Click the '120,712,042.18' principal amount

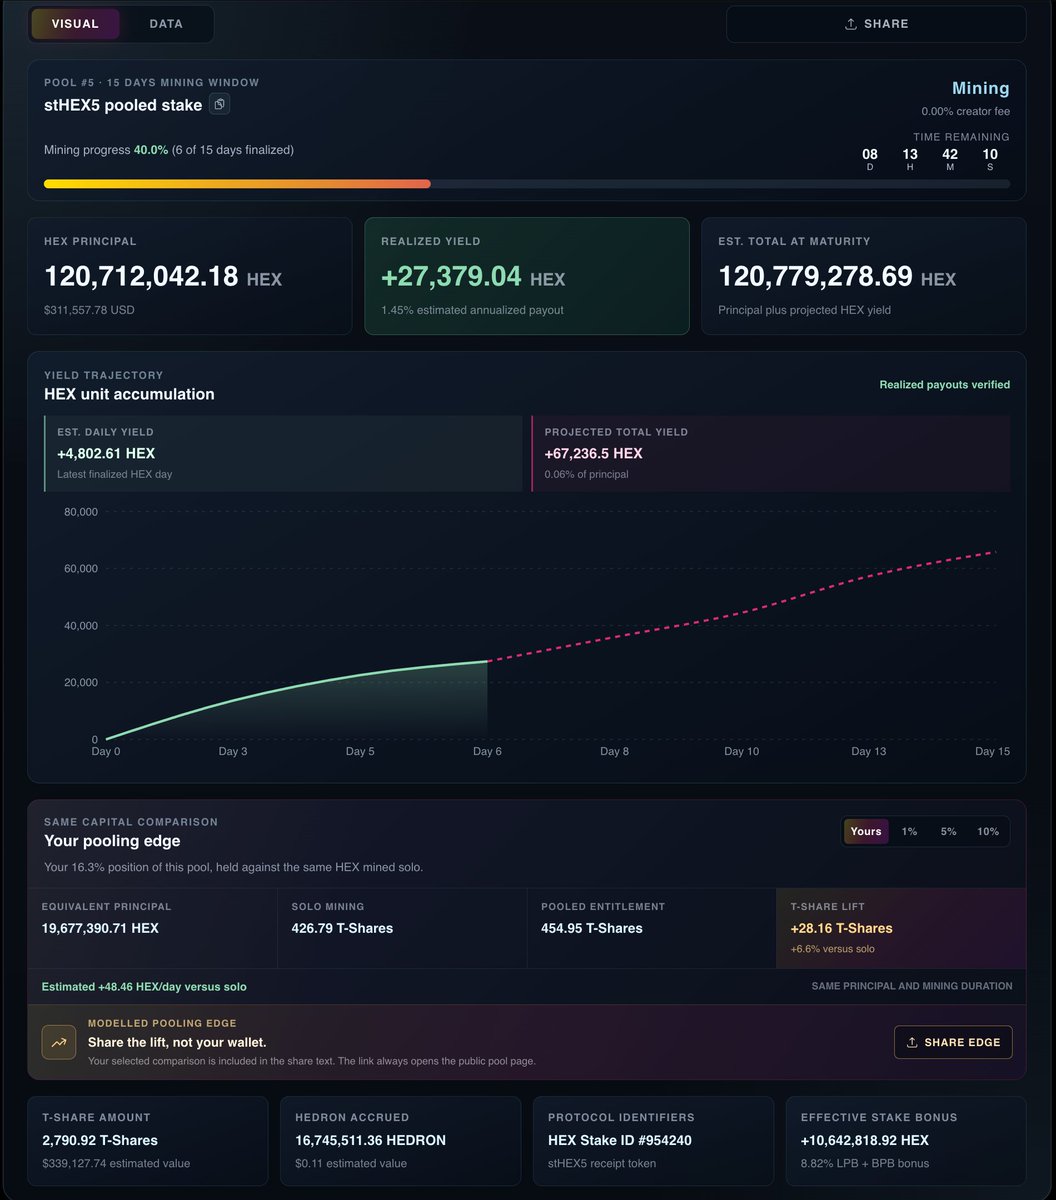141,277
